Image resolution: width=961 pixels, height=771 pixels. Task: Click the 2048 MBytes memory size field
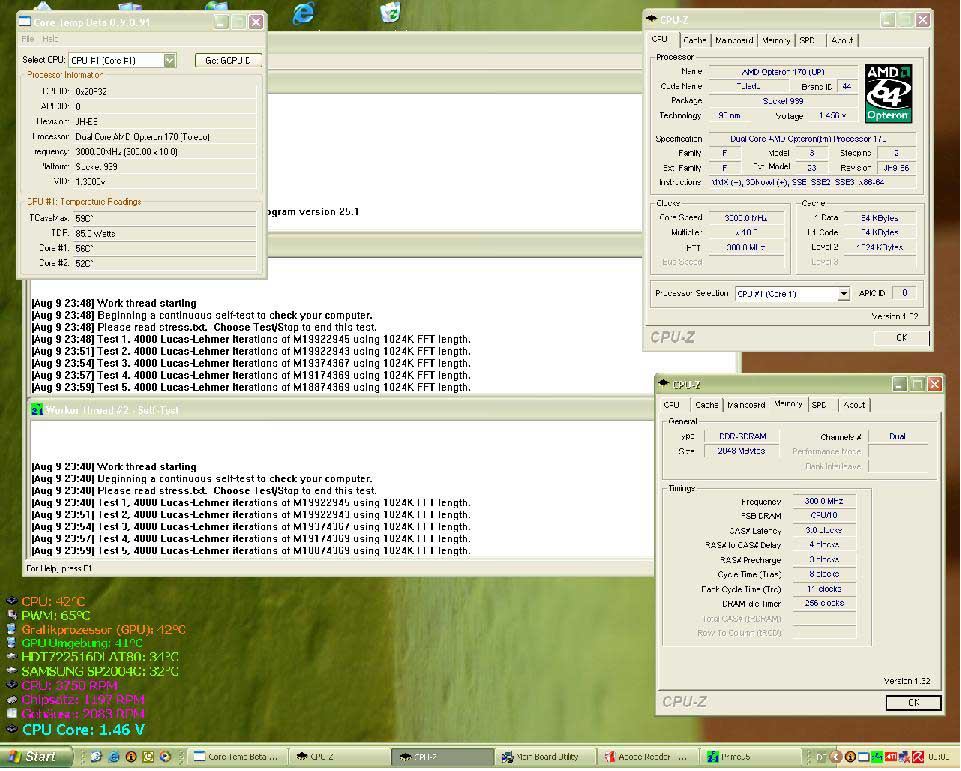click(741, 451)
